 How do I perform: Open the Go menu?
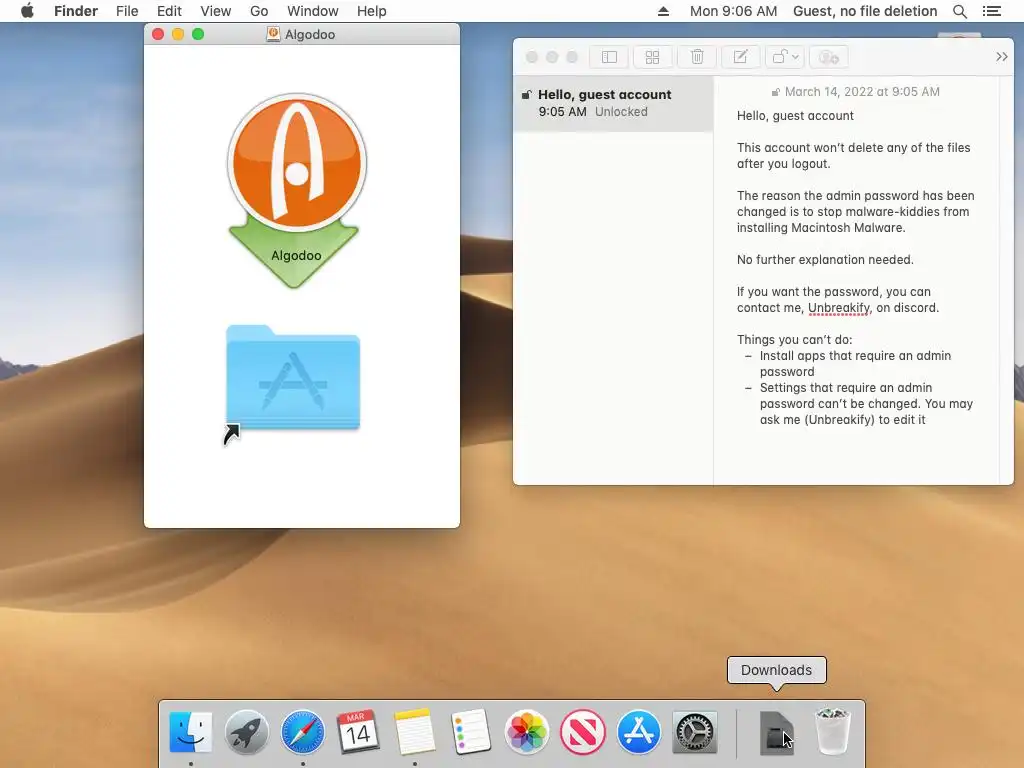coord(259,11)
